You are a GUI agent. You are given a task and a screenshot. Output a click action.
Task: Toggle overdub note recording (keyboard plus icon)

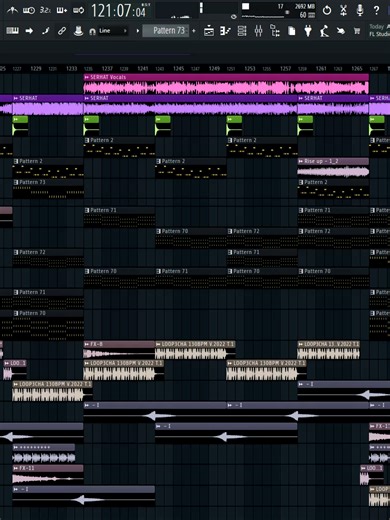[62, 11]
